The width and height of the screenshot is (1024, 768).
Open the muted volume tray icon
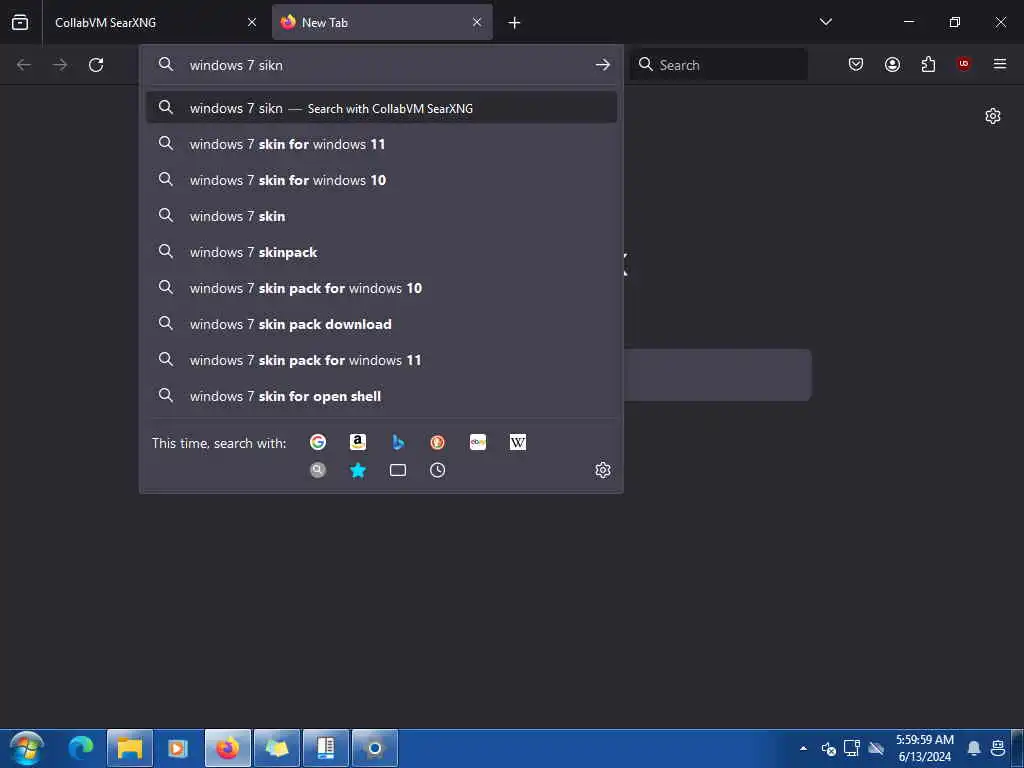coord(829,748)
